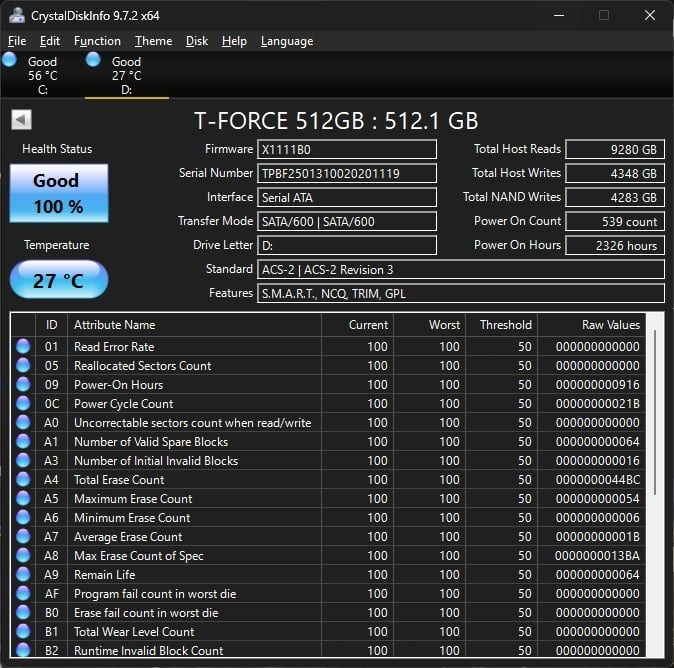Screen dimensions: 674x668
Task: Click Total Host Writes value 4348 GB
Action: (x=615, y=173)
